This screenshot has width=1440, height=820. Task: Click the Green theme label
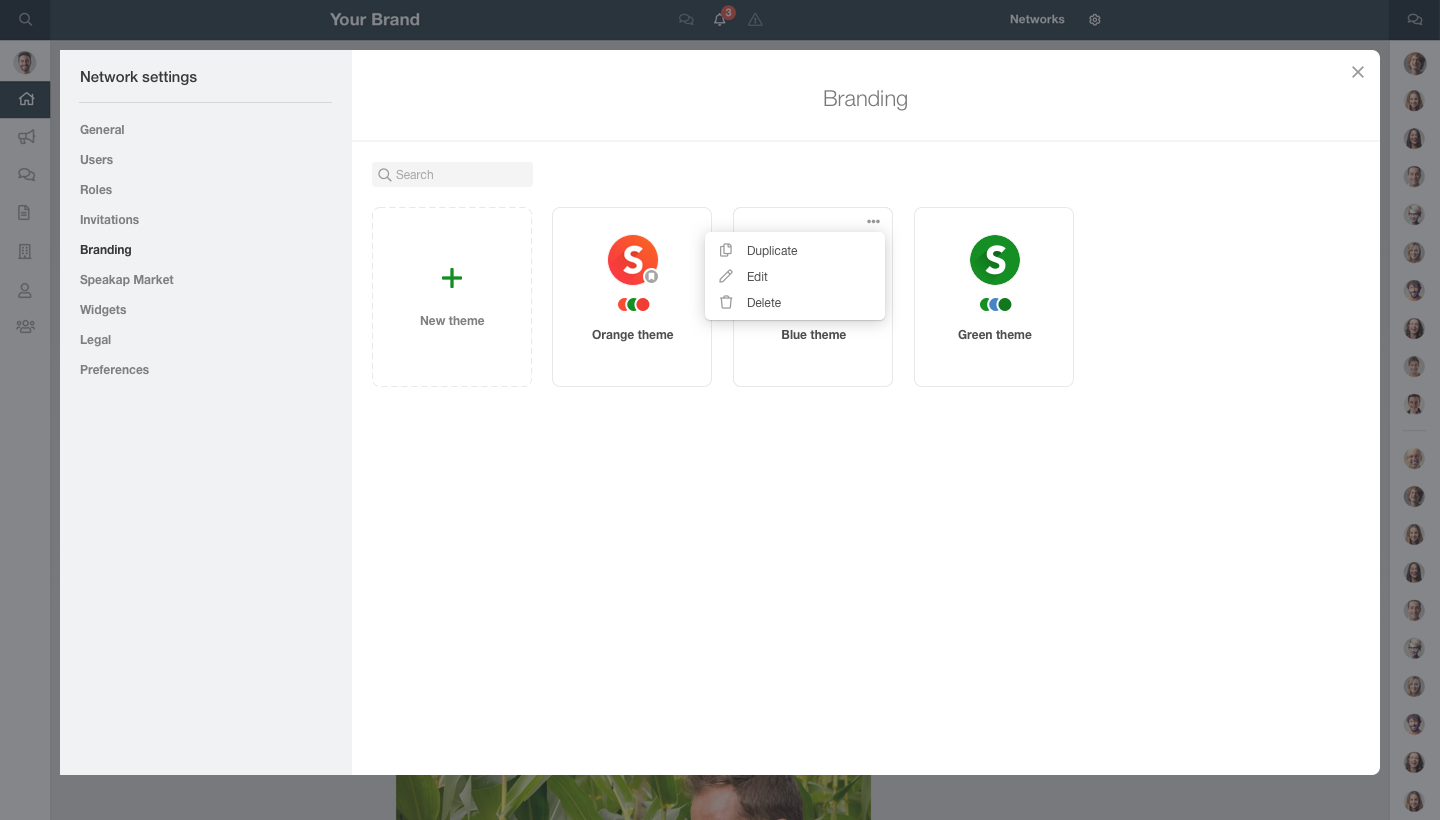coord(995,335)
